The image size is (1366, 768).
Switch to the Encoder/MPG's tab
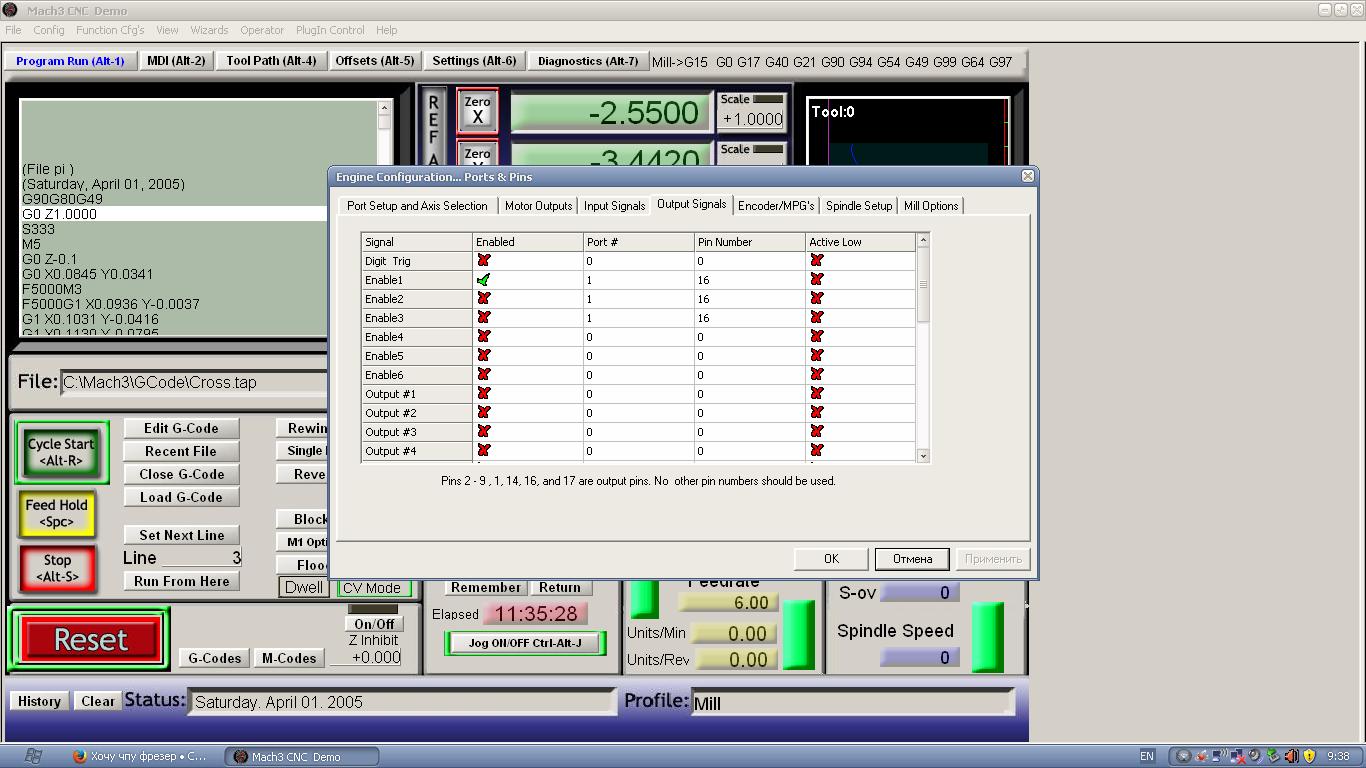point(776,206)
